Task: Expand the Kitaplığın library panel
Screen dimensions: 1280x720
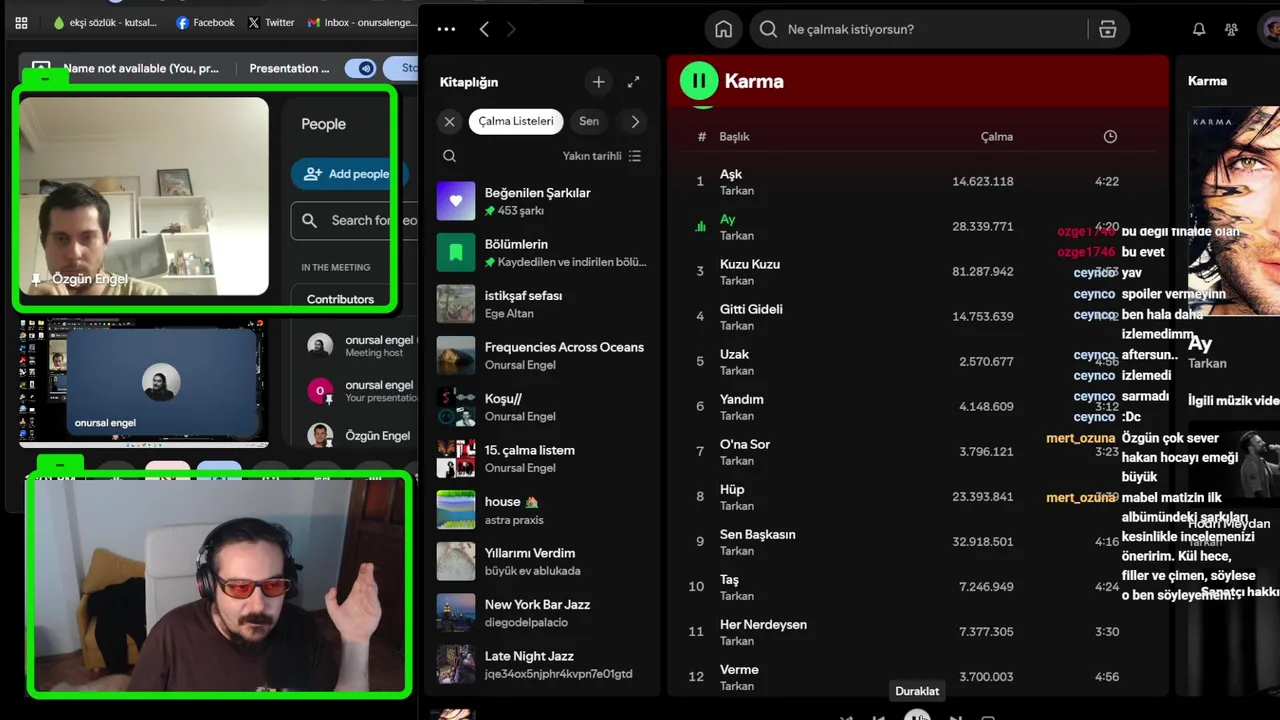Action: tap(633, 82)
